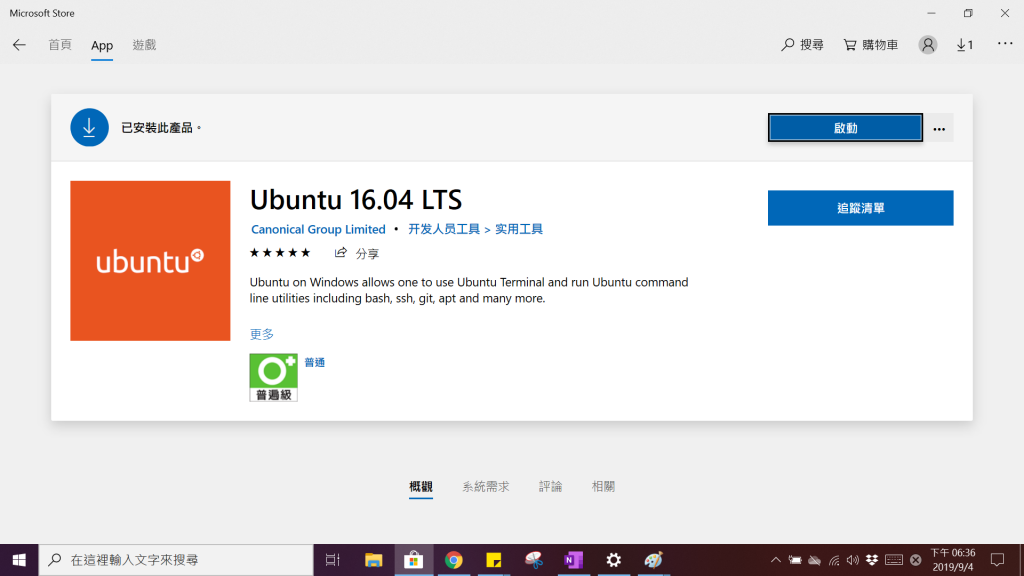Click the Ubuntu orange logo thumbnail
This screenshot has height=576, width=1024.
pyautogui.click(x=150, y=261)
